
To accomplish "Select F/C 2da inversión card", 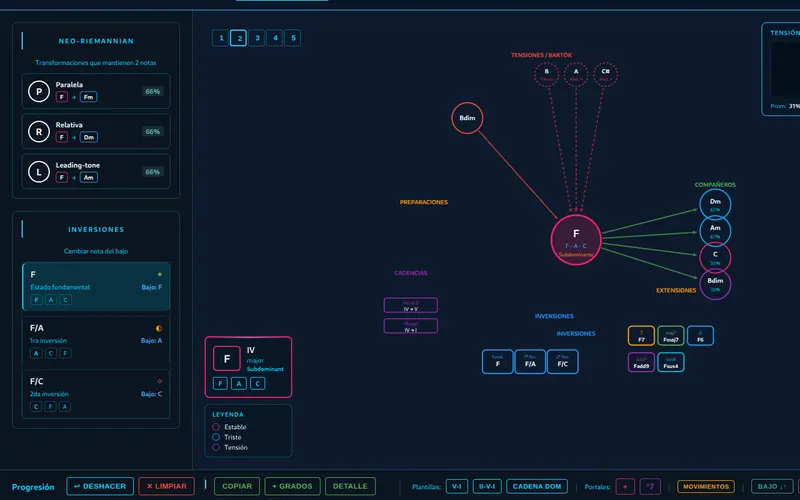I will (96, 394).
